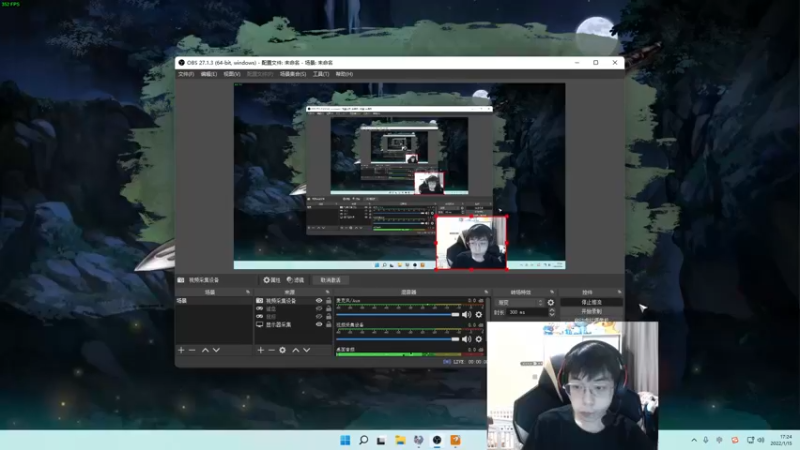Image resolution: width=800 pixels, height=450 pixels.
Task: Toggle visibility eye of 视频采集设备 source
Action: pos(319,301)
